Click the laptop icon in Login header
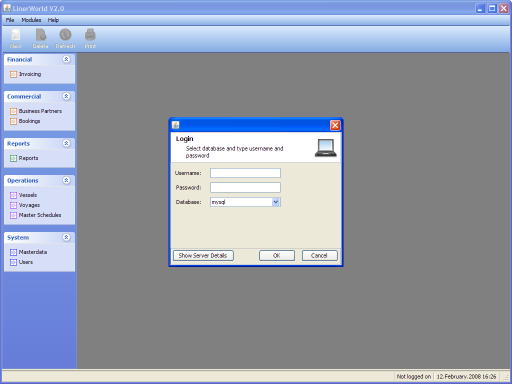Image resolution: width=512 pixels, height=384 pixels. (x=326, y=148)
